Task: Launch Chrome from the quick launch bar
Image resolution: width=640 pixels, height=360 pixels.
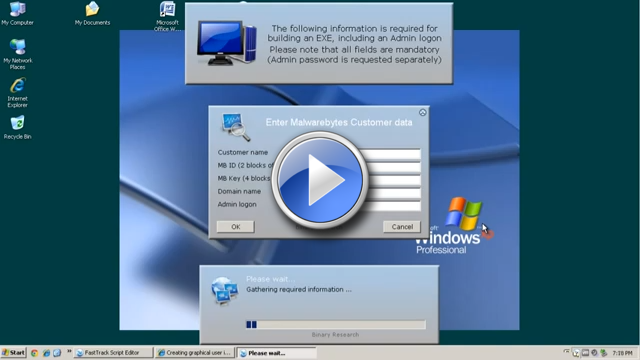Action: 34,353
